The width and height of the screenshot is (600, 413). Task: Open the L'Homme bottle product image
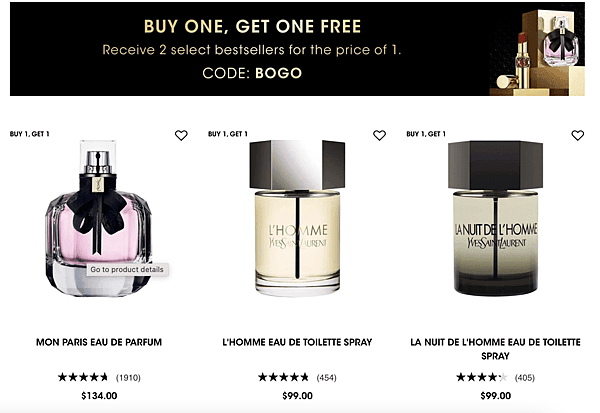(297, 218)
